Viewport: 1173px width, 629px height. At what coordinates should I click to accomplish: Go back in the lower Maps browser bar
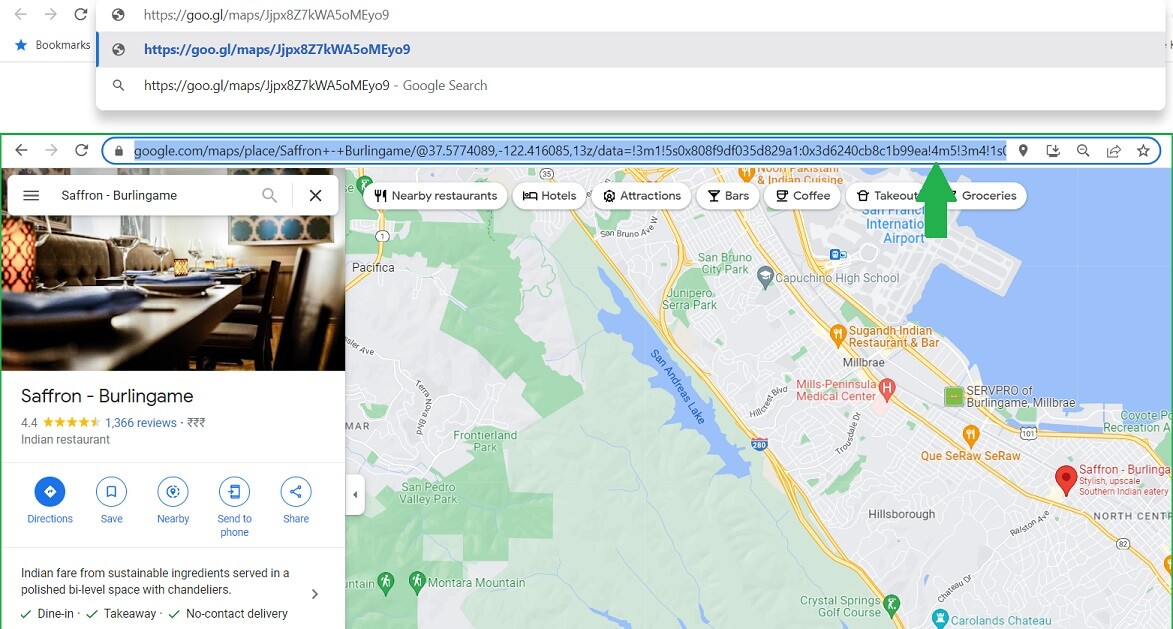(x=21, y=150)
